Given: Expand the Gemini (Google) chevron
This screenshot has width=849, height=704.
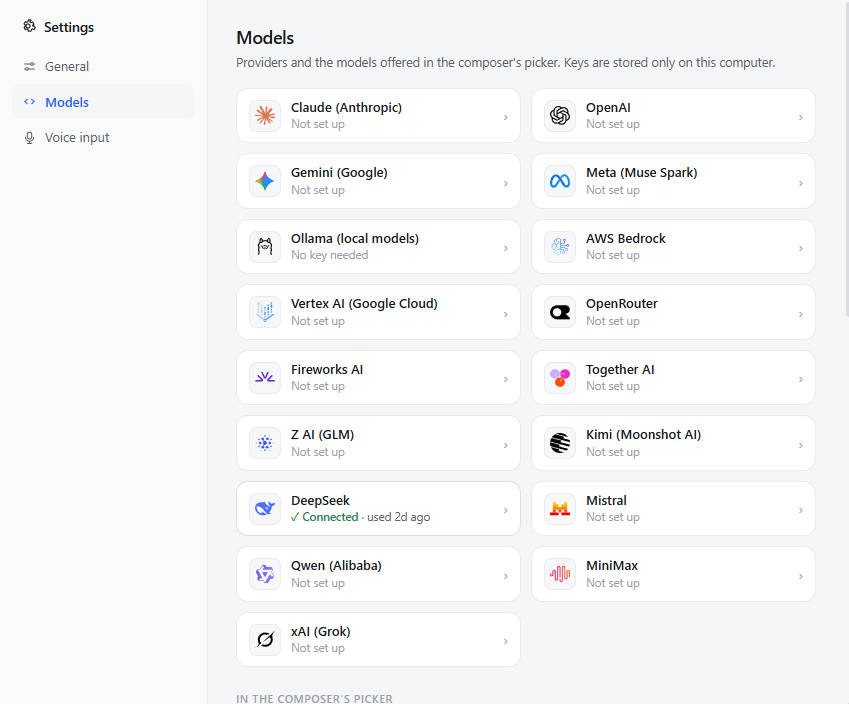Looking at the screenshot, I should click(506, 183).
